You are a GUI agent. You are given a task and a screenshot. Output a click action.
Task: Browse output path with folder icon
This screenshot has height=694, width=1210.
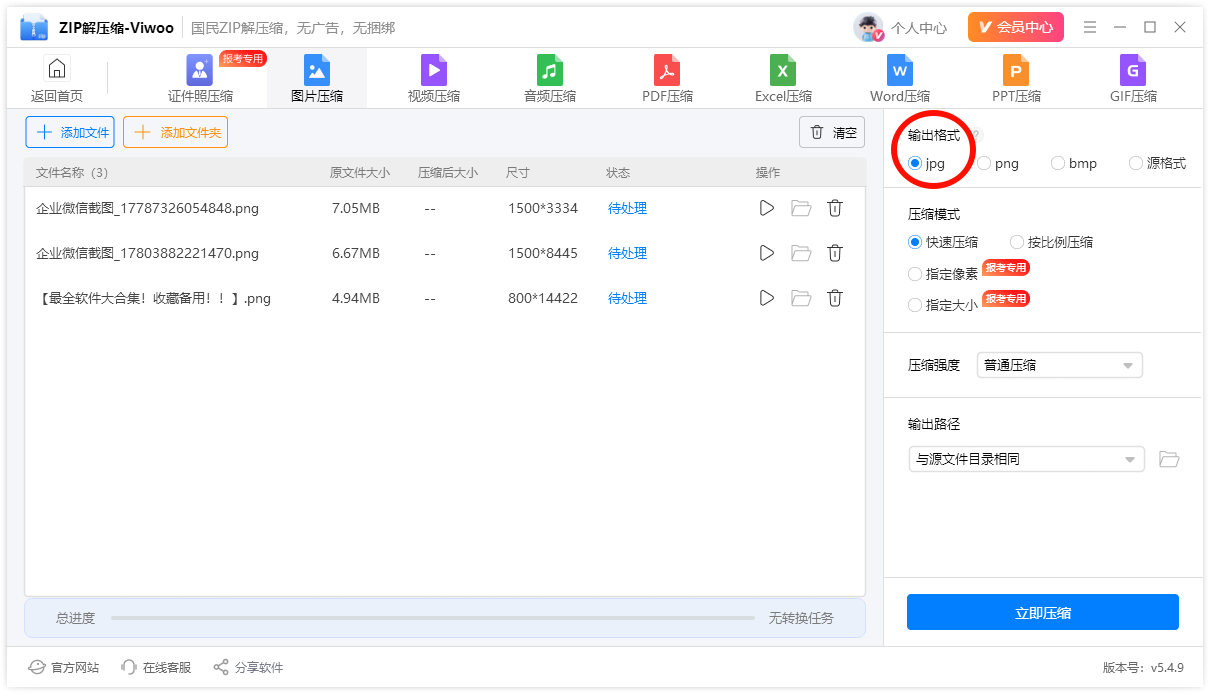coord(1169,459)
